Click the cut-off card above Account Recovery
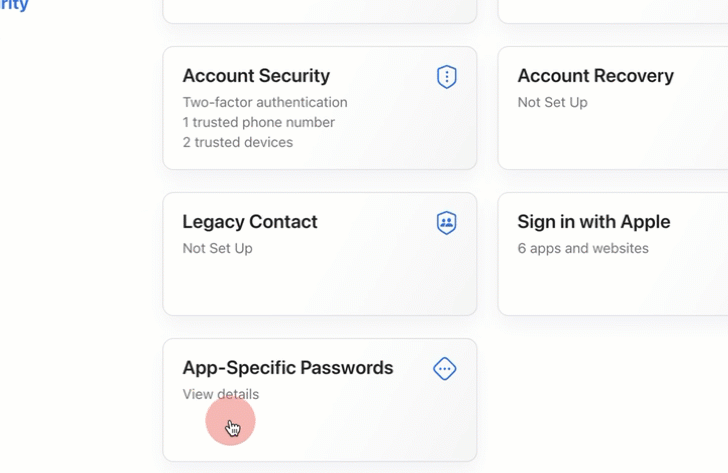 point(612,10)
